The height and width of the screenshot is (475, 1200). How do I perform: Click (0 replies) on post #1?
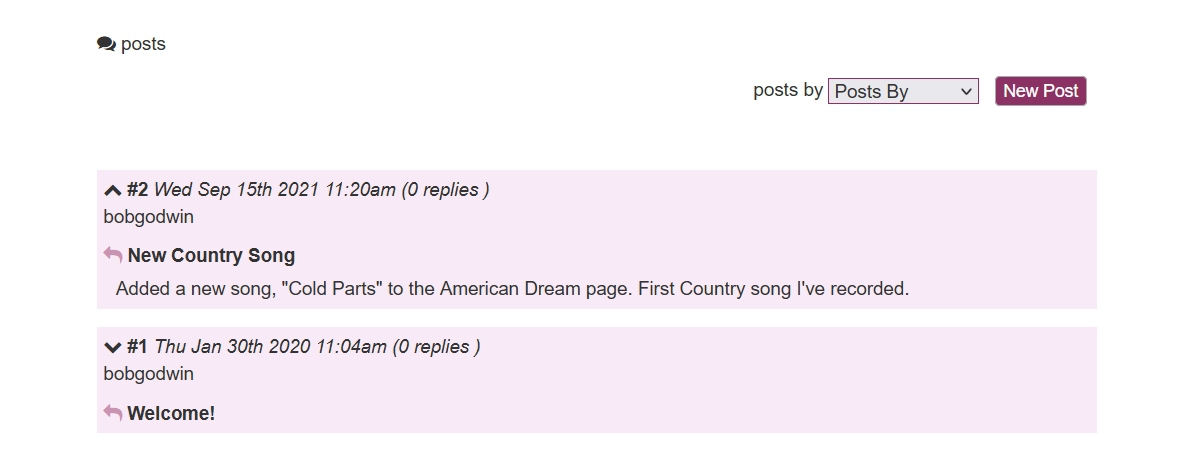[436, 346]
